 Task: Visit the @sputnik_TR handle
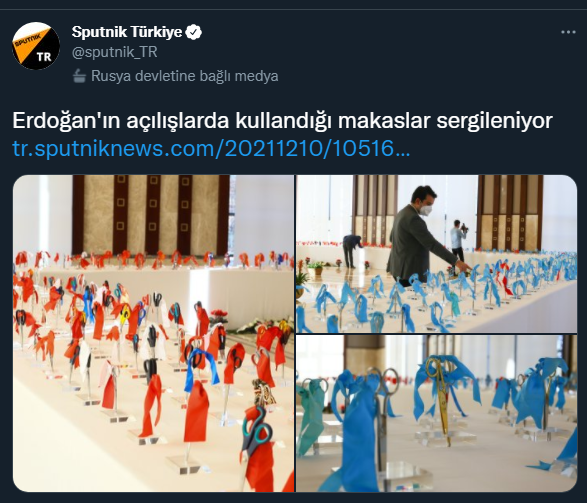coord(115,52)
